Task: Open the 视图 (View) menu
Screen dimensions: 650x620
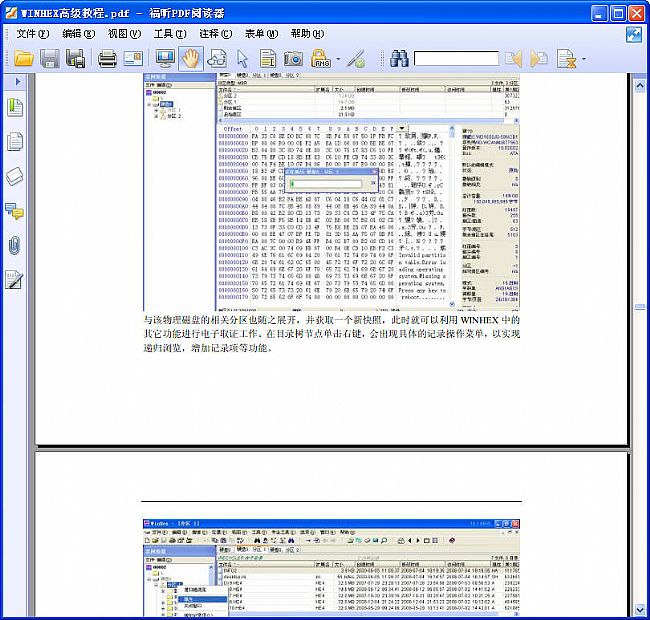Action: coord(124,34)
